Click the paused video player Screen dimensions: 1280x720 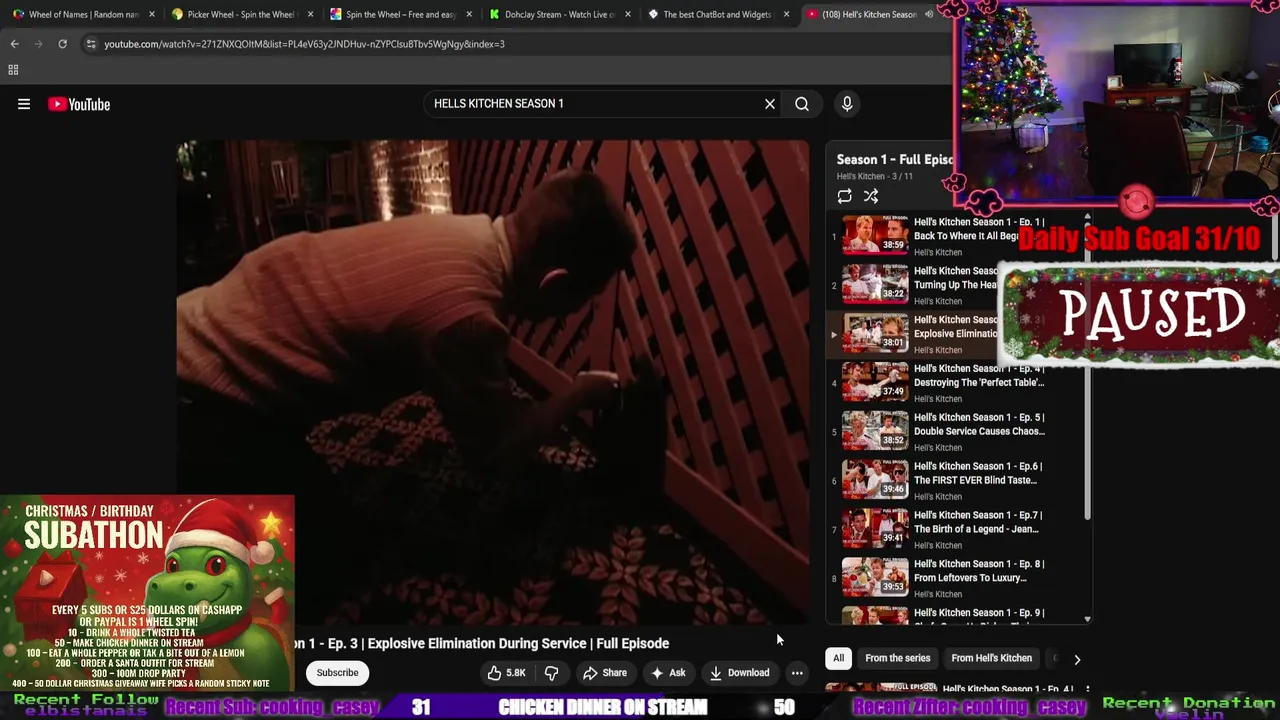tap(493, 383)
